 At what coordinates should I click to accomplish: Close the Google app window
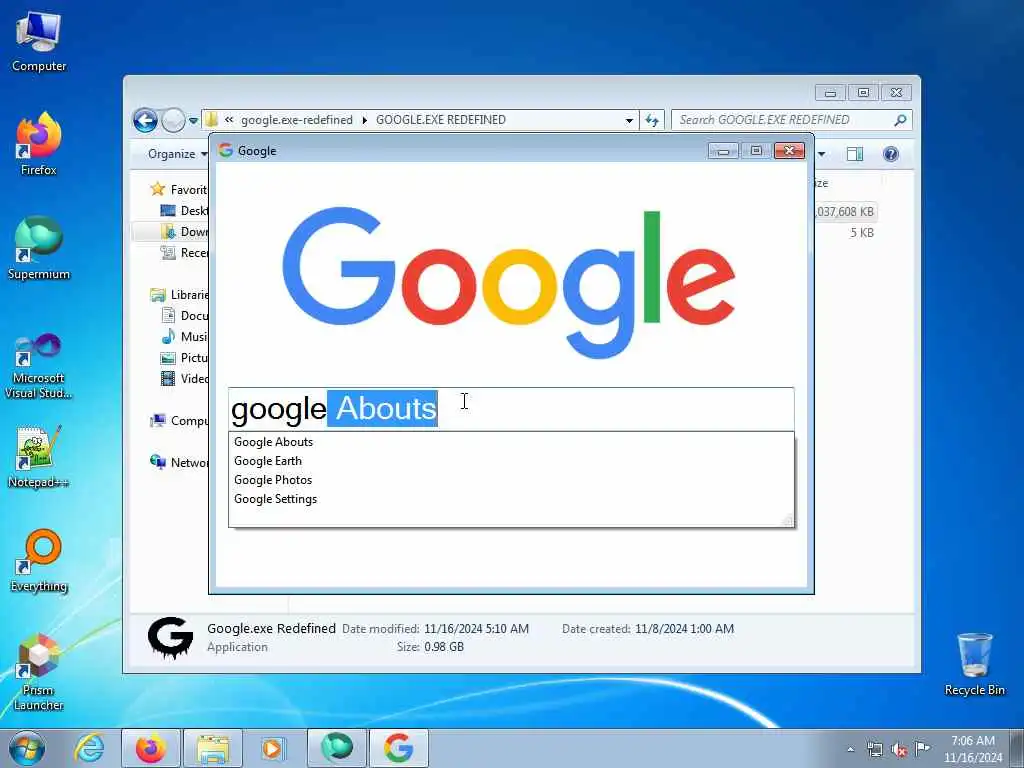(x=789, y=151)
